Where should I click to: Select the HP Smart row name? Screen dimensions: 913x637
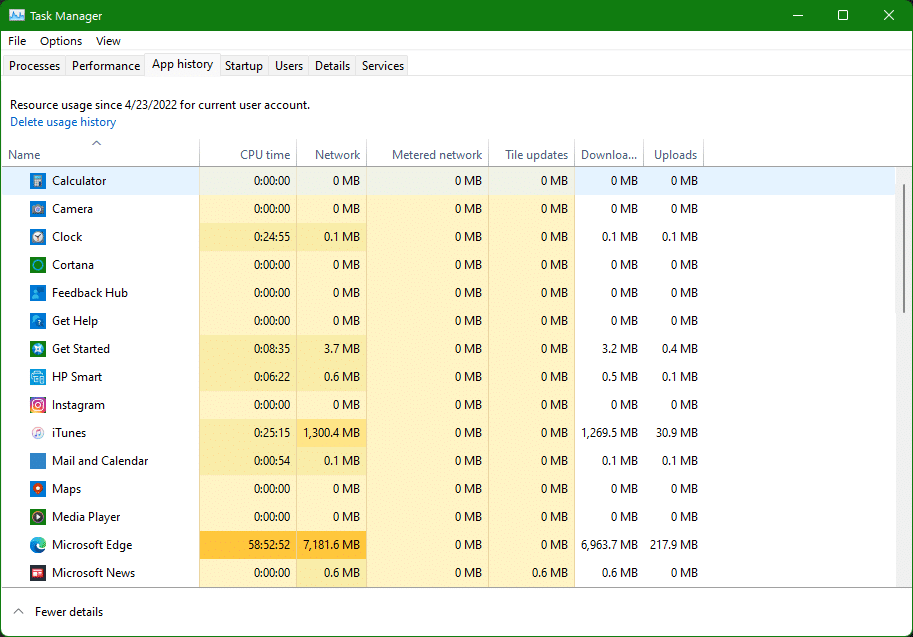pyautogui.click(x=77, y=377)
